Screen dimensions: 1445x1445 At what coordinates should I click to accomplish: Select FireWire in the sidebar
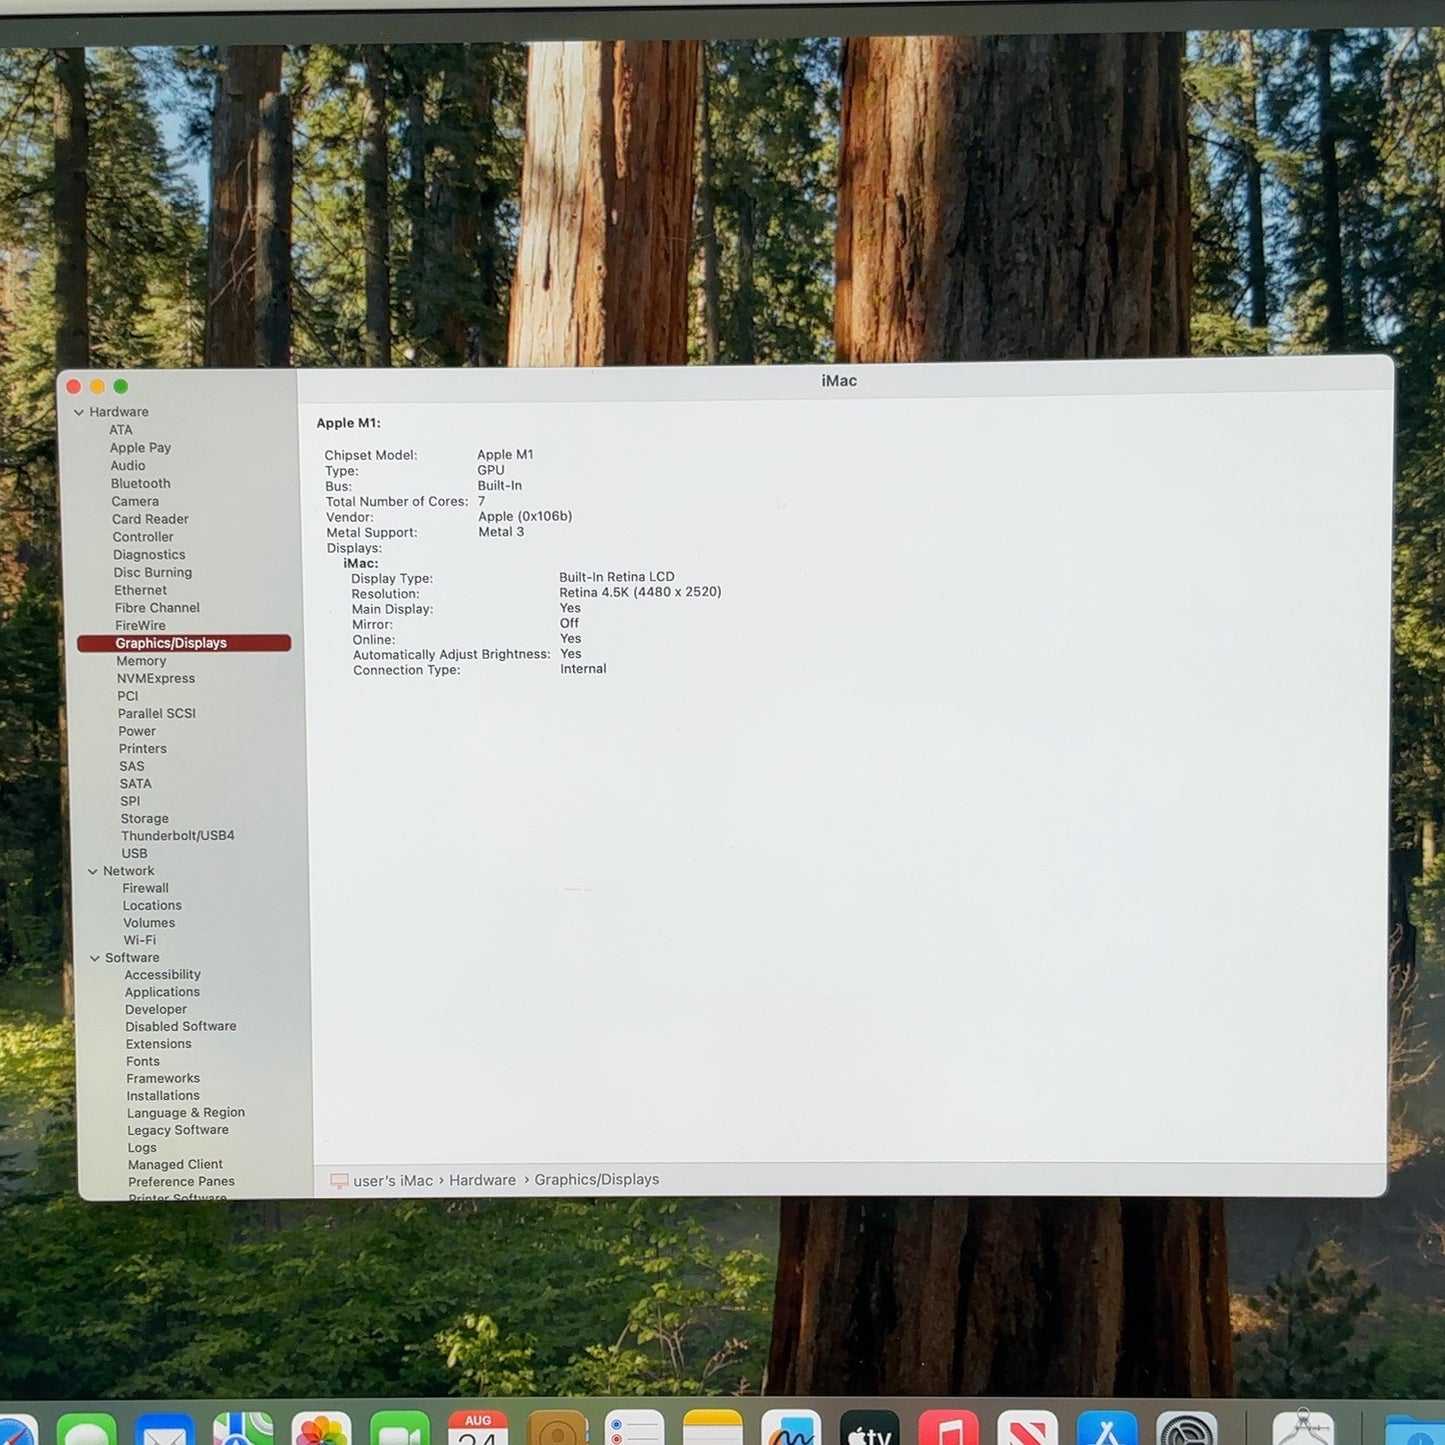pyautogui.click(x=140, y=626)
